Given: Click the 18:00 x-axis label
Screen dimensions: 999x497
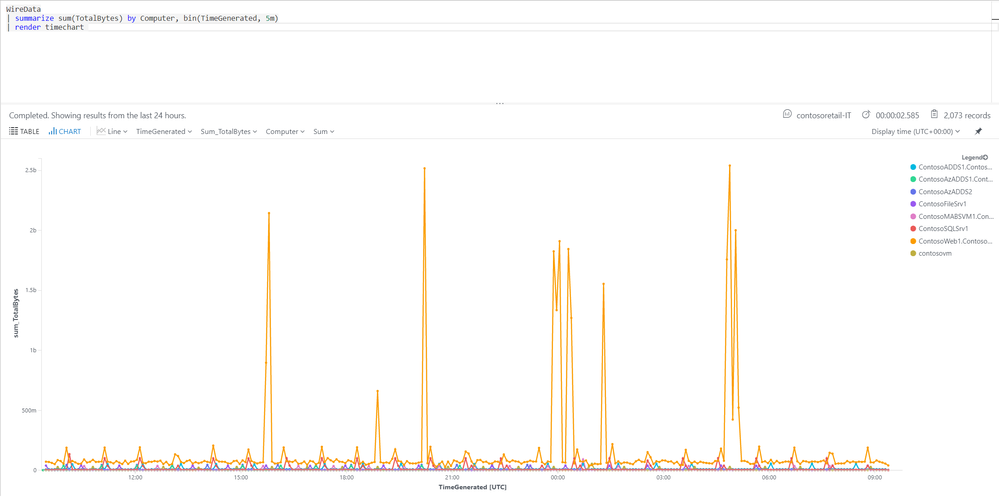Looking at the screenshot, I should click(347, 477).
